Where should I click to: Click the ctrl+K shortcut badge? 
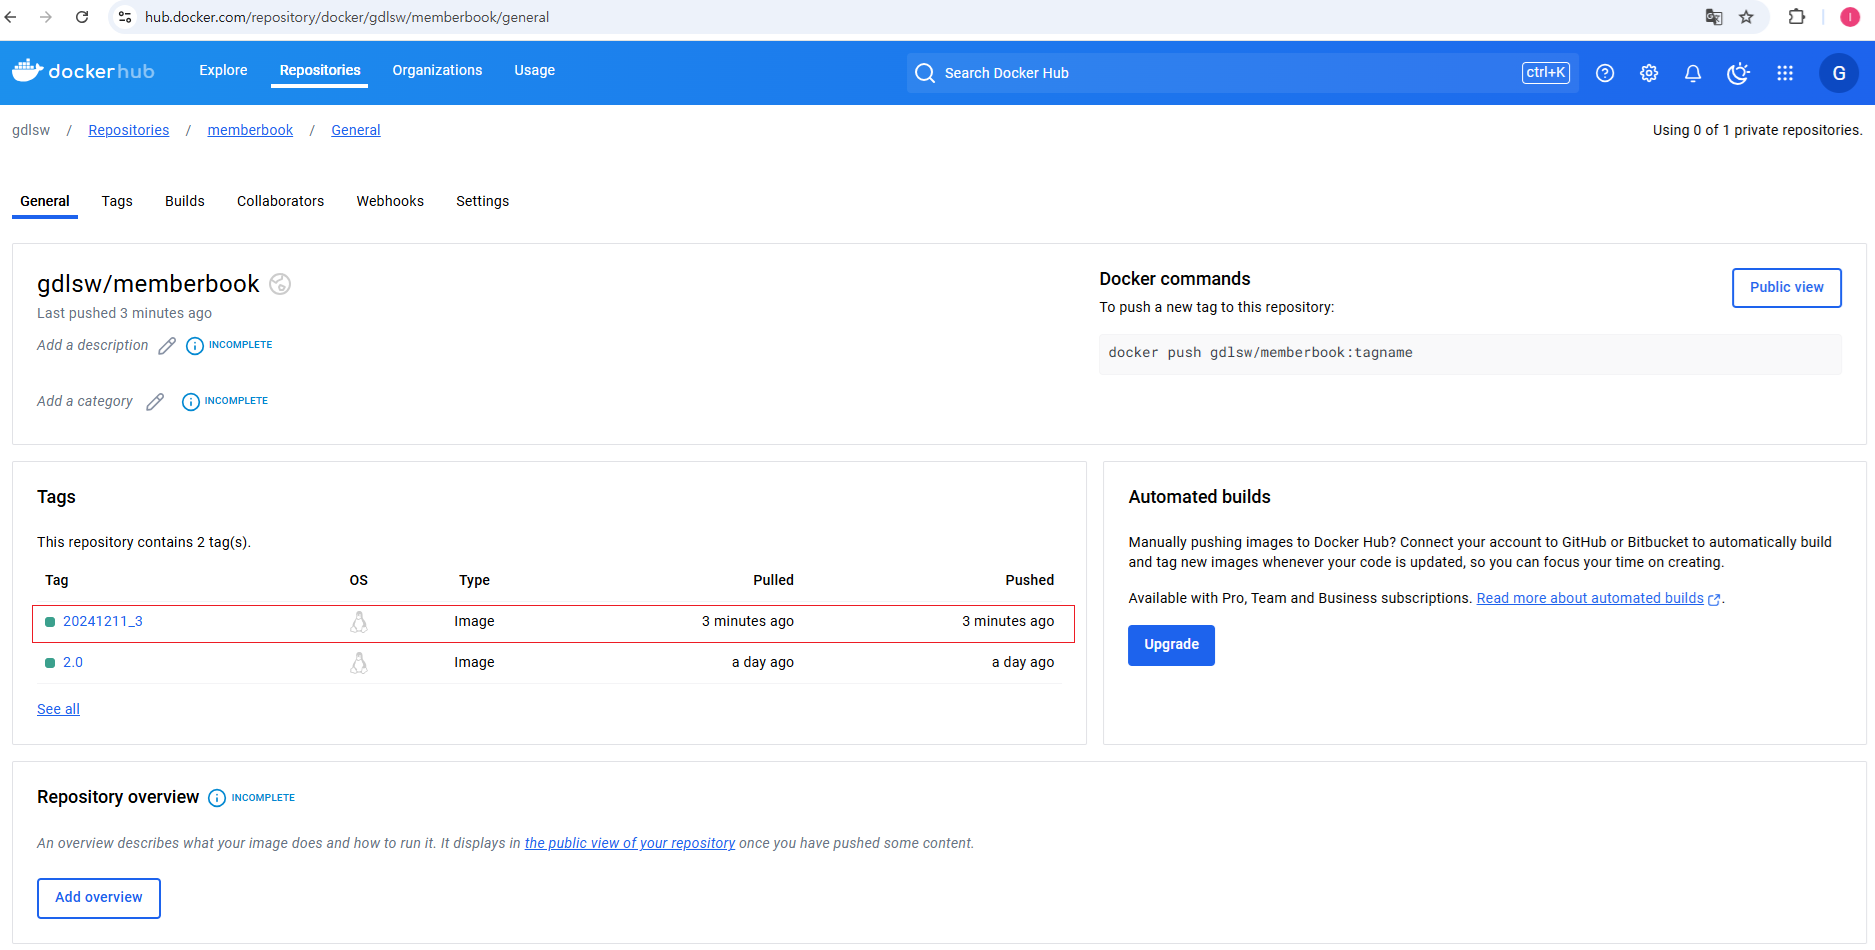pos(1546,72)
